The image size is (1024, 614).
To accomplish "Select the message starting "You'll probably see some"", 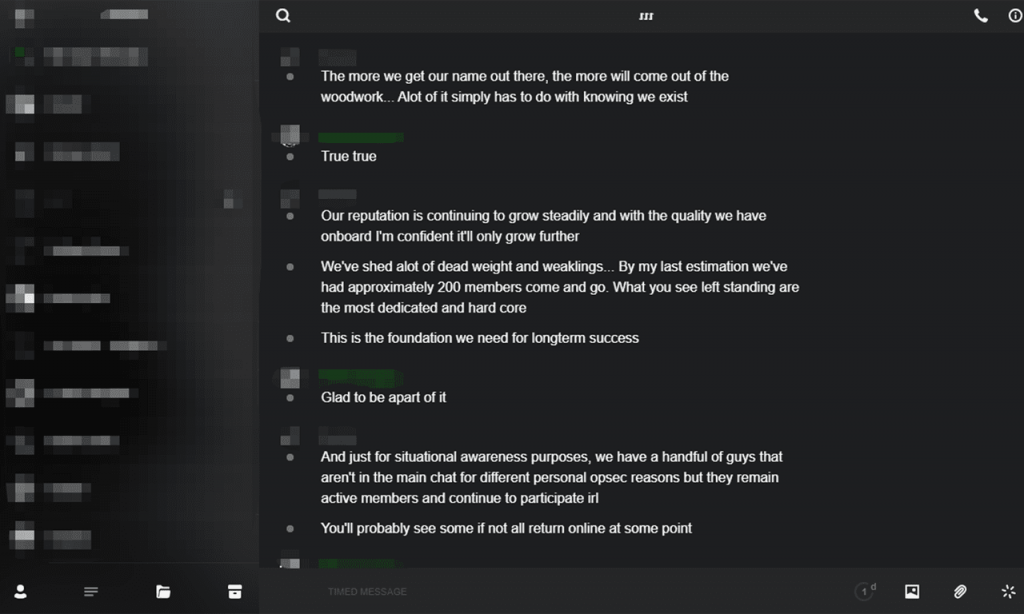I will [506, 528].
